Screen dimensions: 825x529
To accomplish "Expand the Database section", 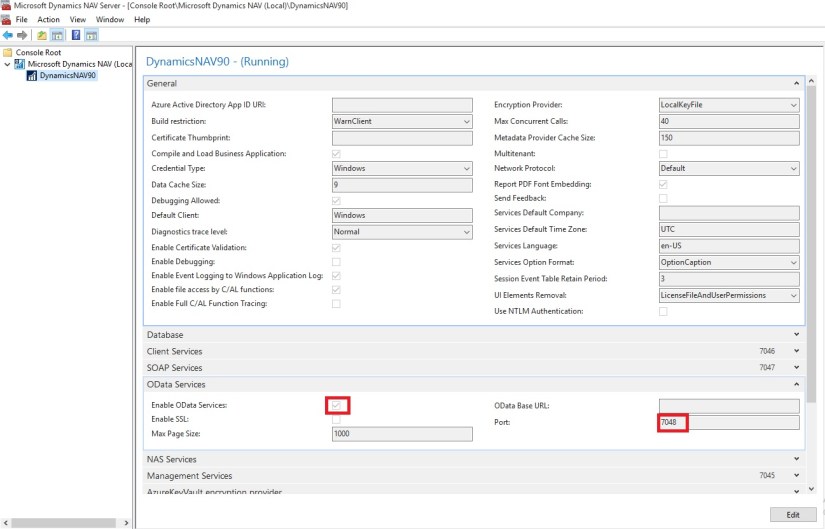I will (474, 335).
